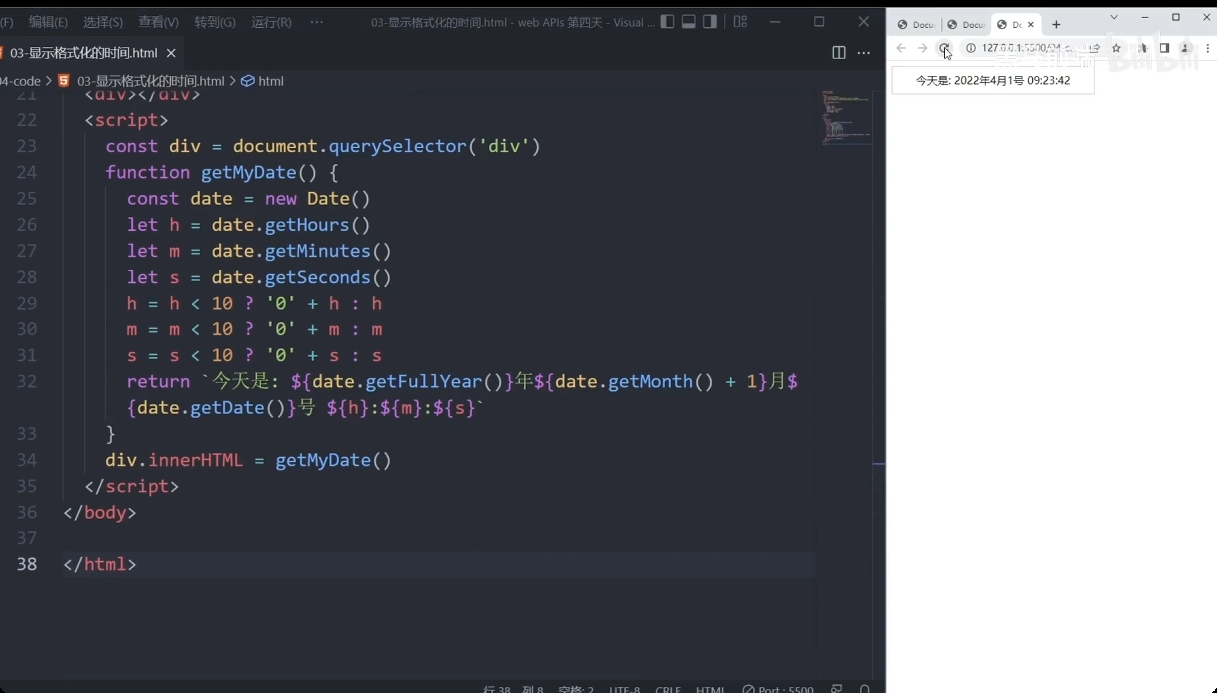Close the 03-显示格式化的时间.html editor tab
Image resolution: width=1217 pixels, height=693 pixels.
[171, 53]
